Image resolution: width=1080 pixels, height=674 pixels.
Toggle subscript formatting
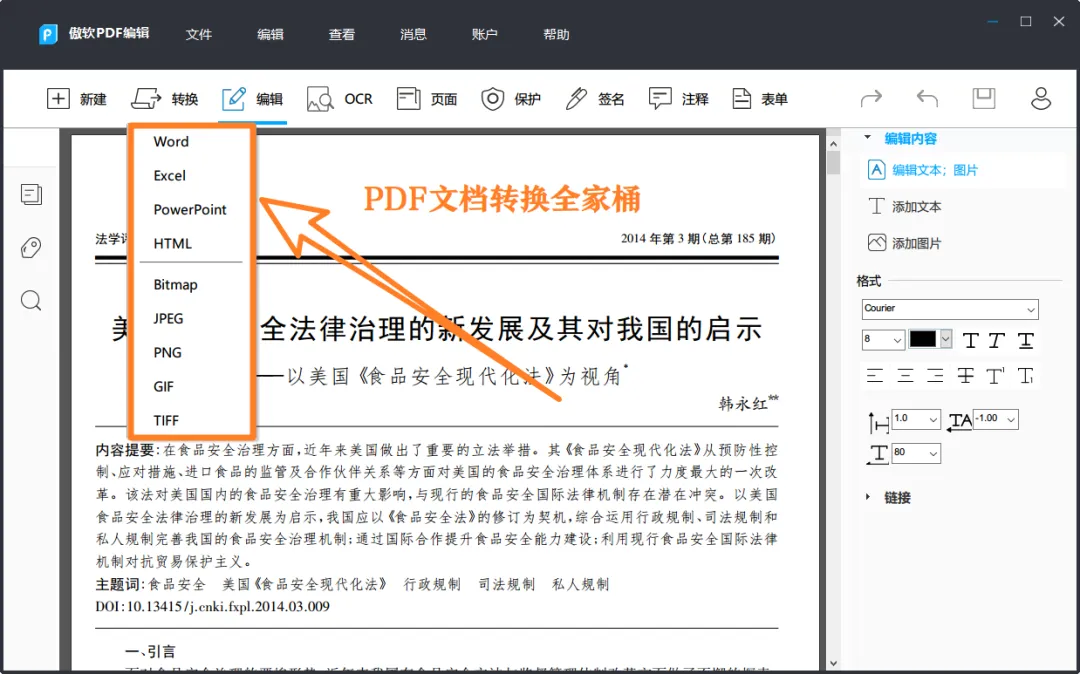[x=1026, y=376]
